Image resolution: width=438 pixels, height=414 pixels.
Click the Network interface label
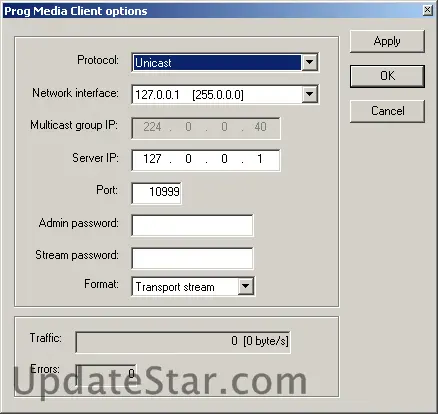(x=75, y=93)
